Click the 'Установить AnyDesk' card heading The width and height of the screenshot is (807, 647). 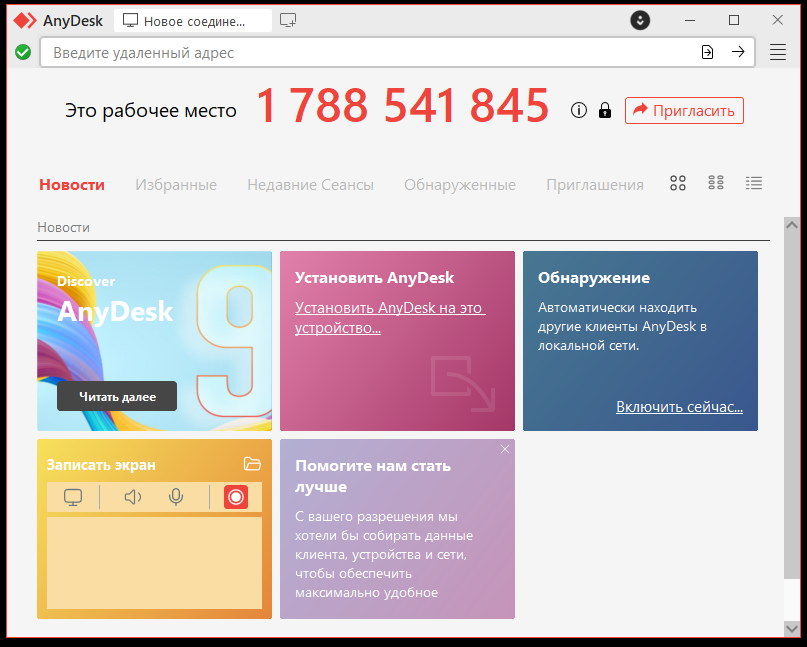(374, 277)
